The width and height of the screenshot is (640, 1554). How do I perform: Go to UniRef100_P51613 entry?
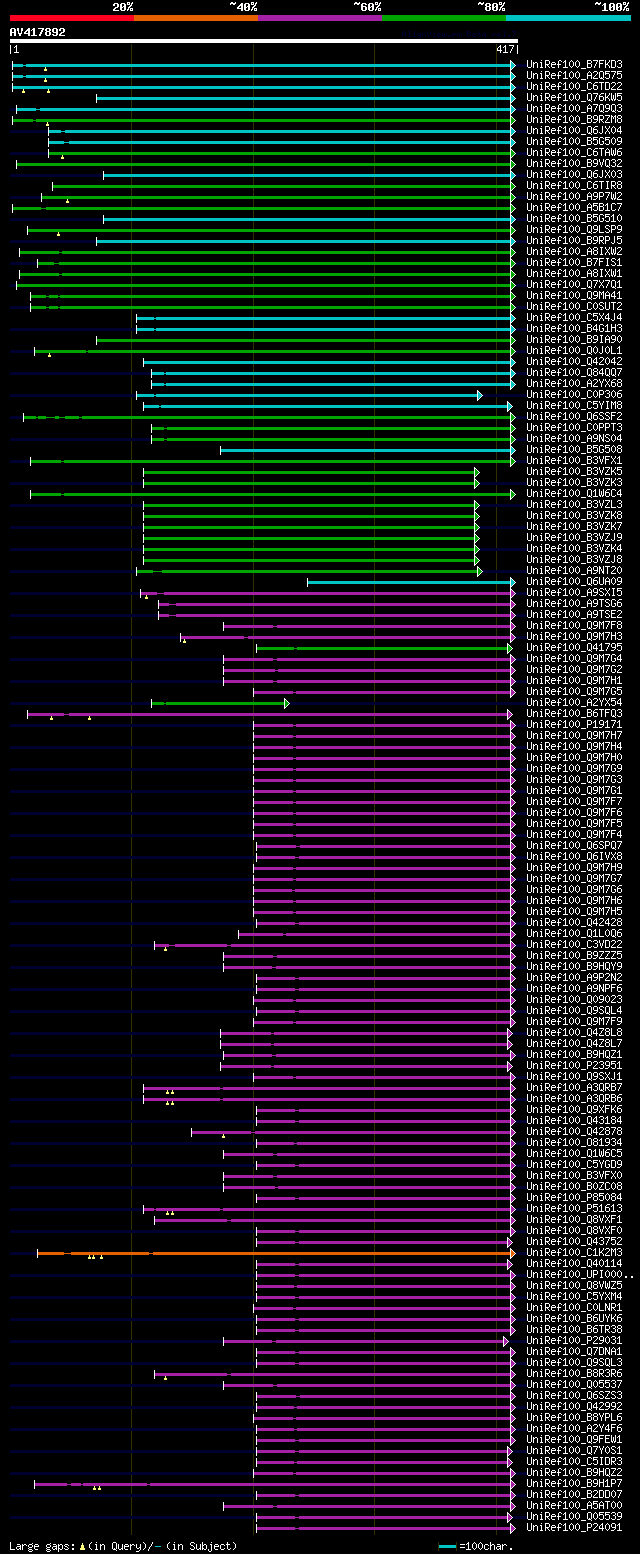click(x=574, y=1208)
